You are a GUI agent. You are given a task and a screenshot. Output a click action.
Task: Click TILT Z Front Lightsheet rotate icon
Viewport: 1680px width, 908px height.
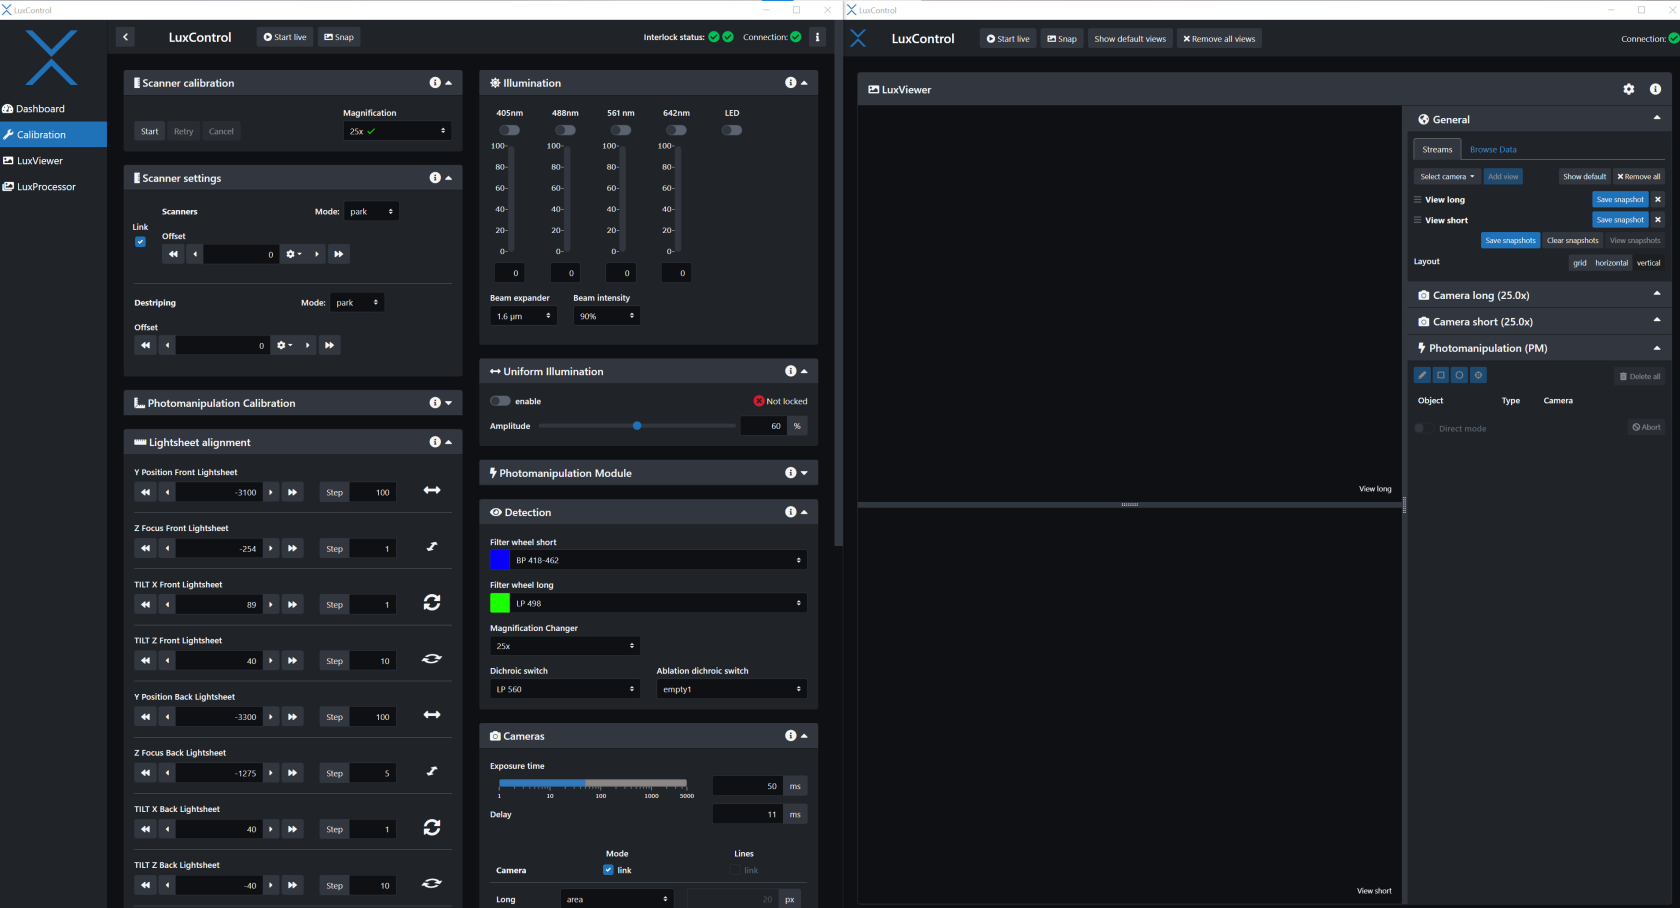[432, 659]
